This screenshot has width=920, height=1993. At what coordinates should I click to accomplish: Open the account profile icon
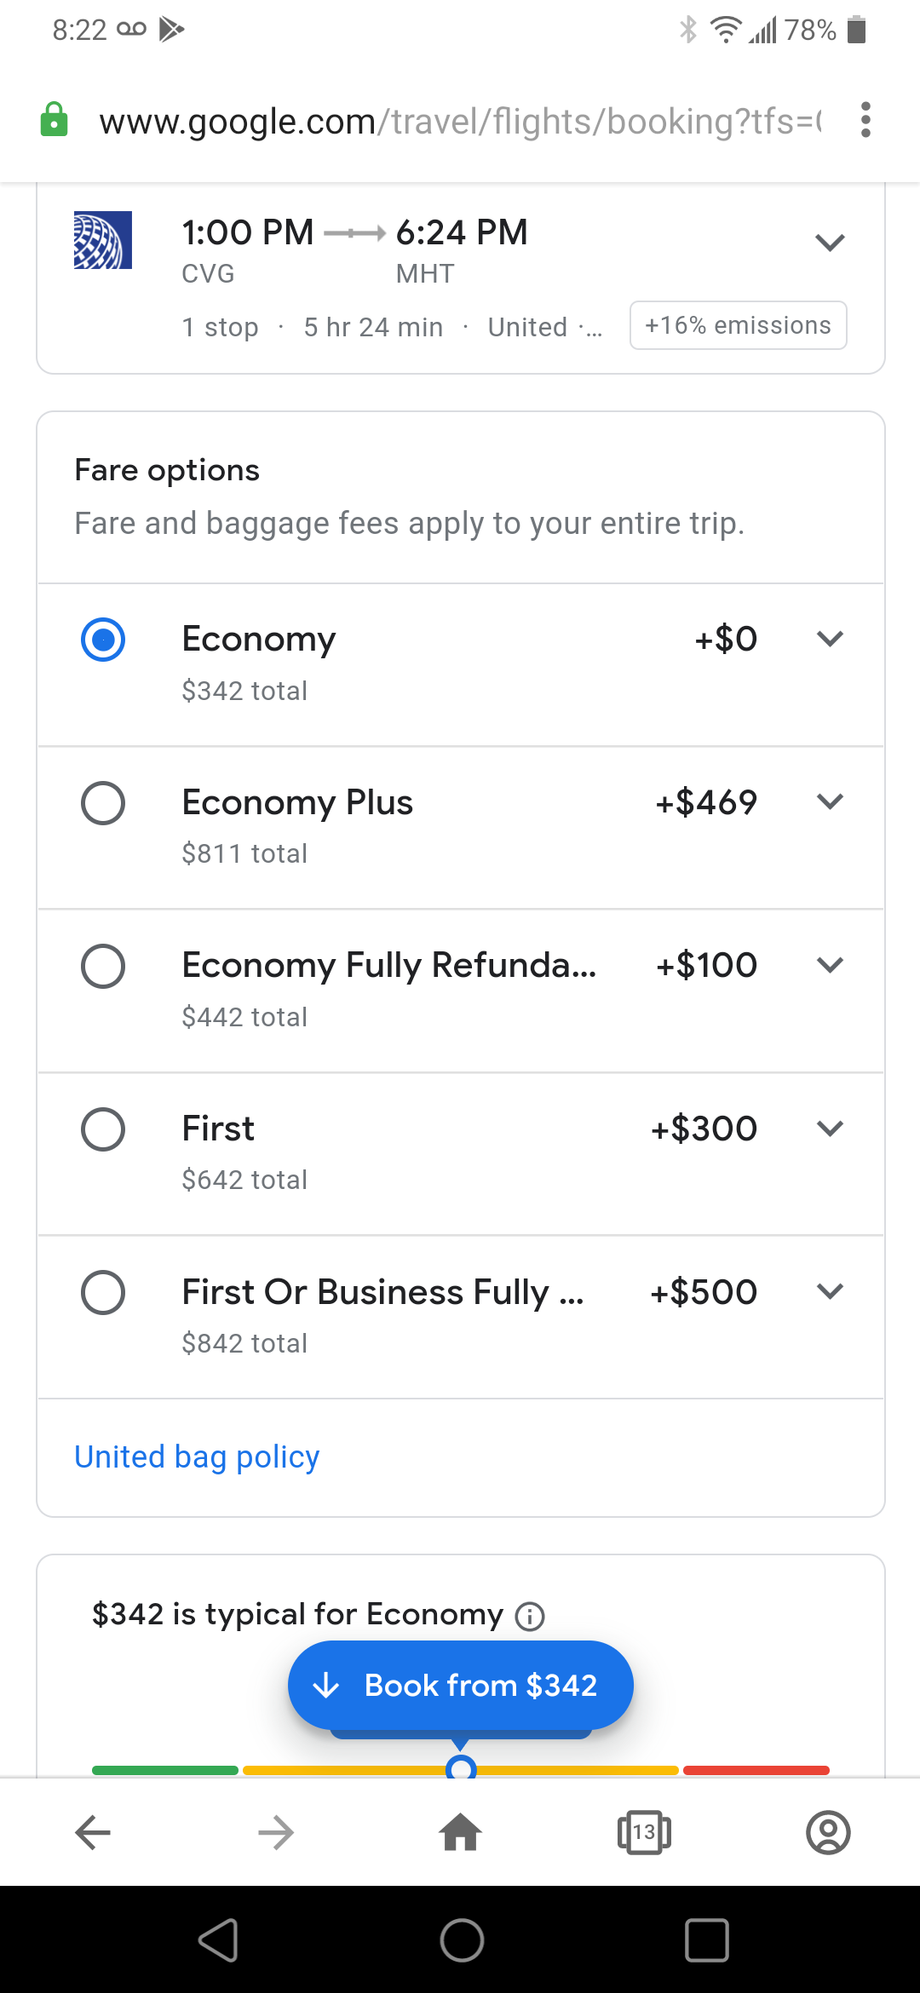tap(828, 1832)
